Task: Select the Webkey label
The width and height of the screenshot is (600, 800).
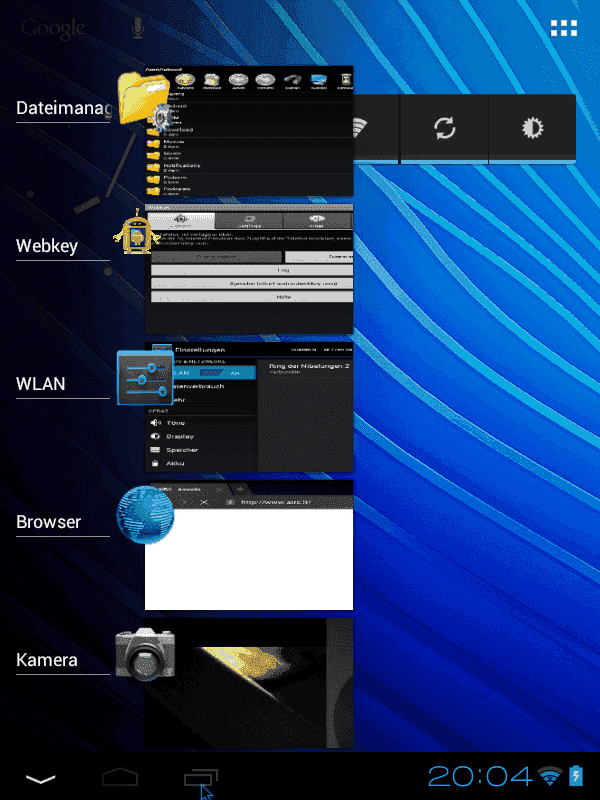Action: [x=47, y=246]
